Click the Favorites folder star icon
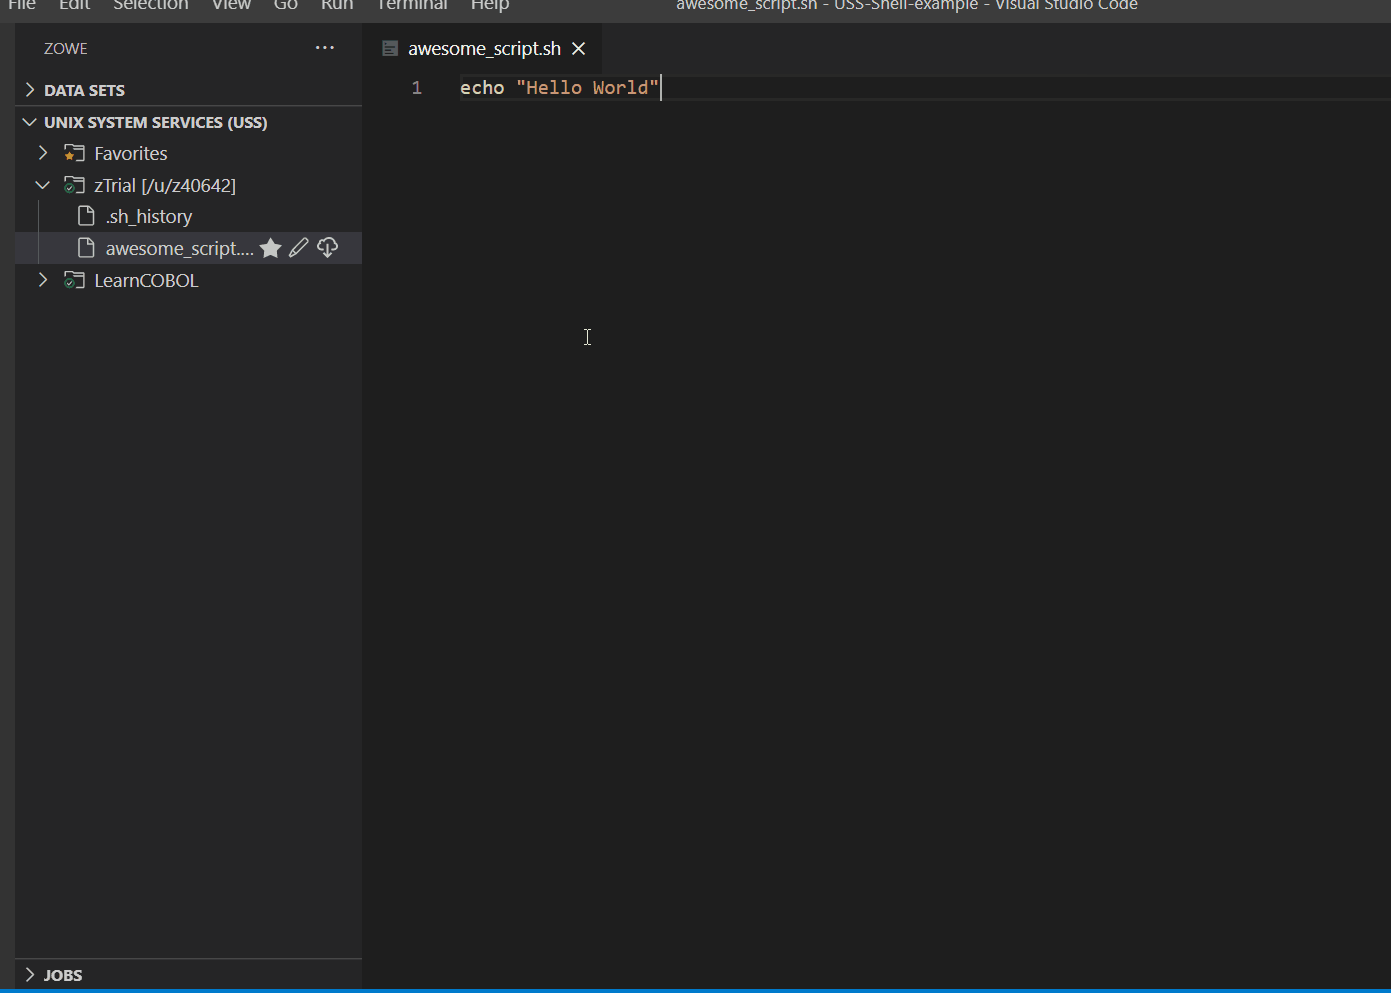Screen dimensions: 1391x993 [74, 153]
